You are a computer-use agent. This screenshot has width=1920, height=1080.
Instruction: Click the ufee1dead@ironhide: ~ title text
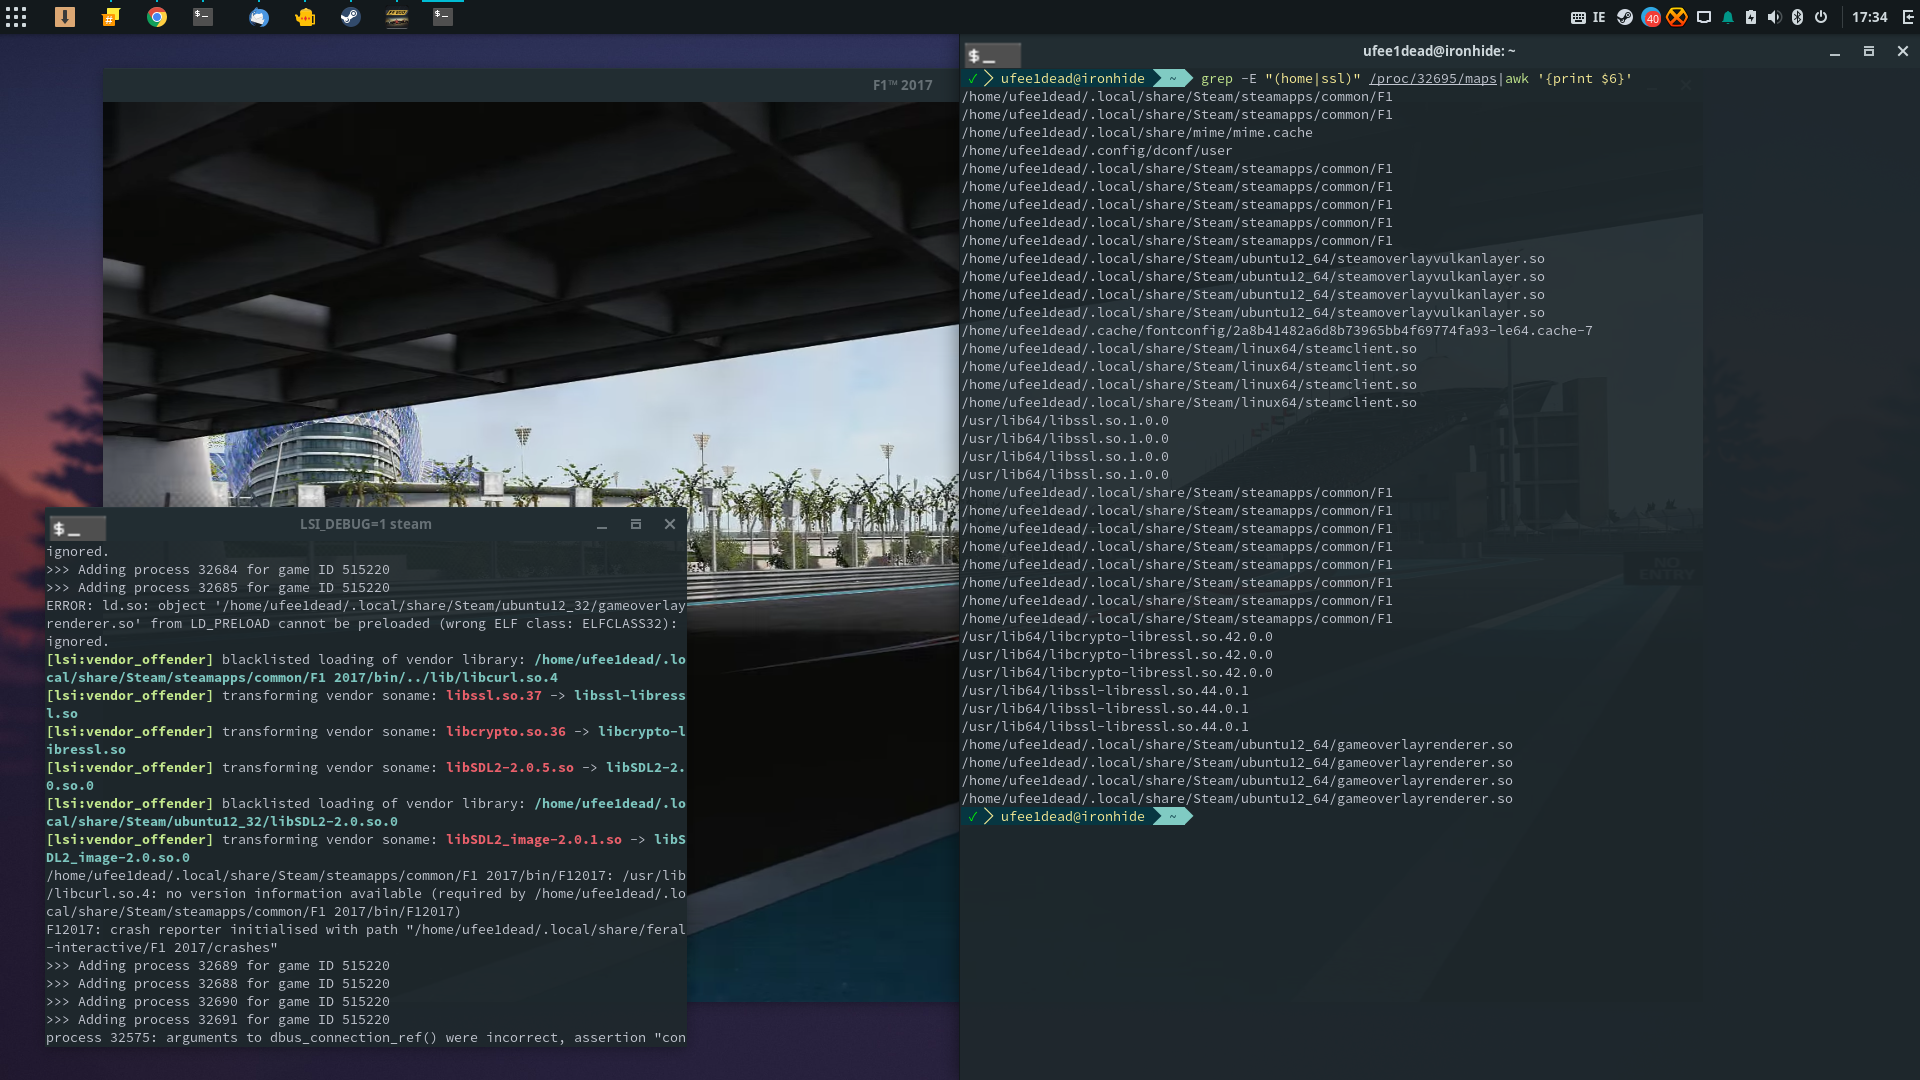1439,51
